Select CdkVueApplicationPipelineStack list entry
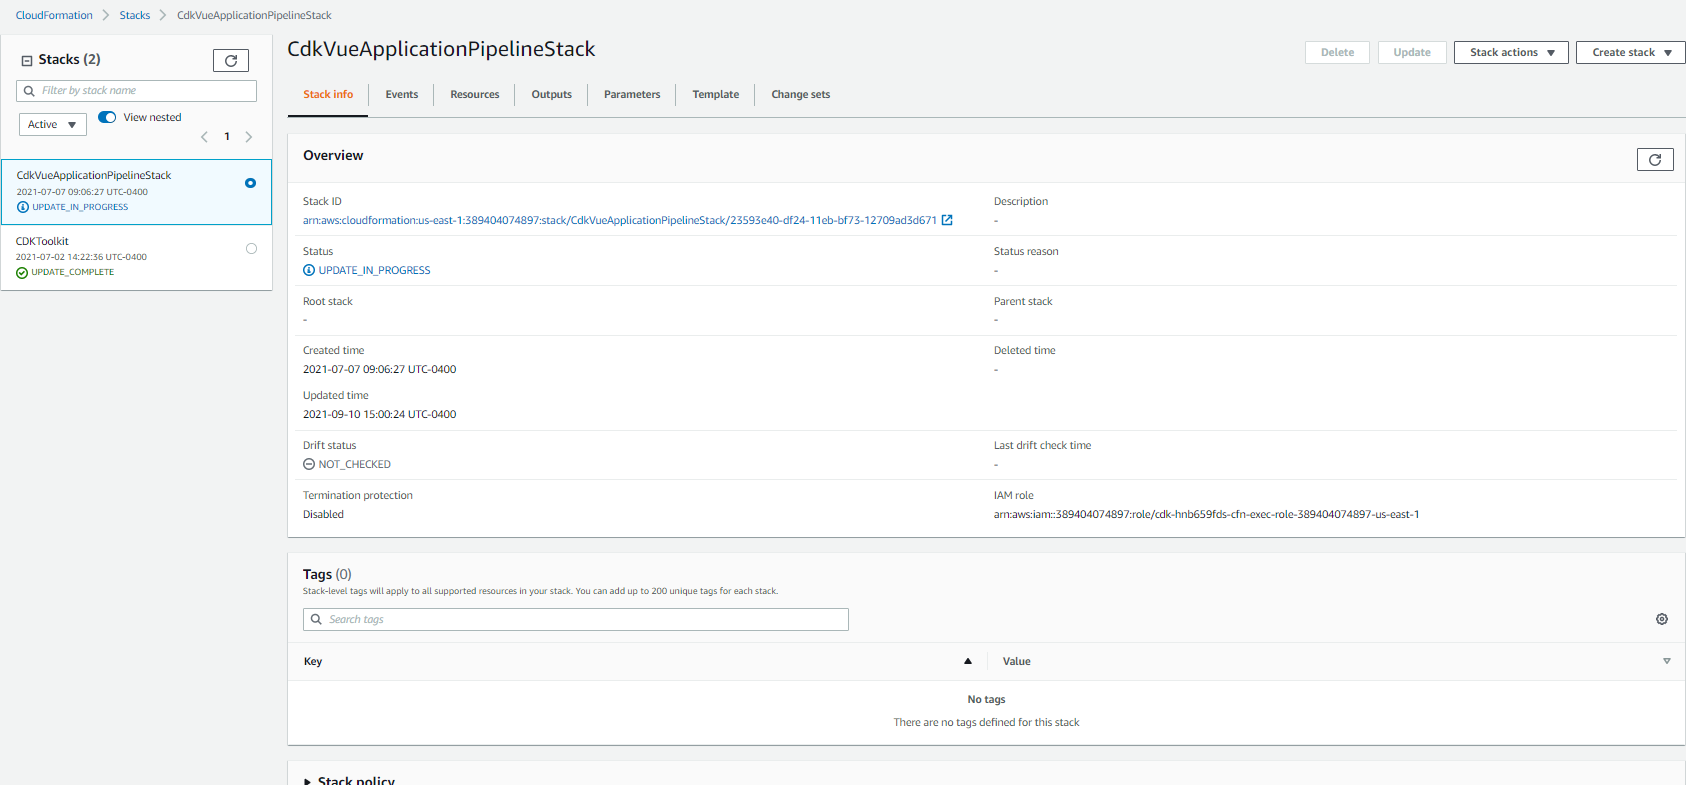This screenshot has width=1686, height=785. (137, 192)
